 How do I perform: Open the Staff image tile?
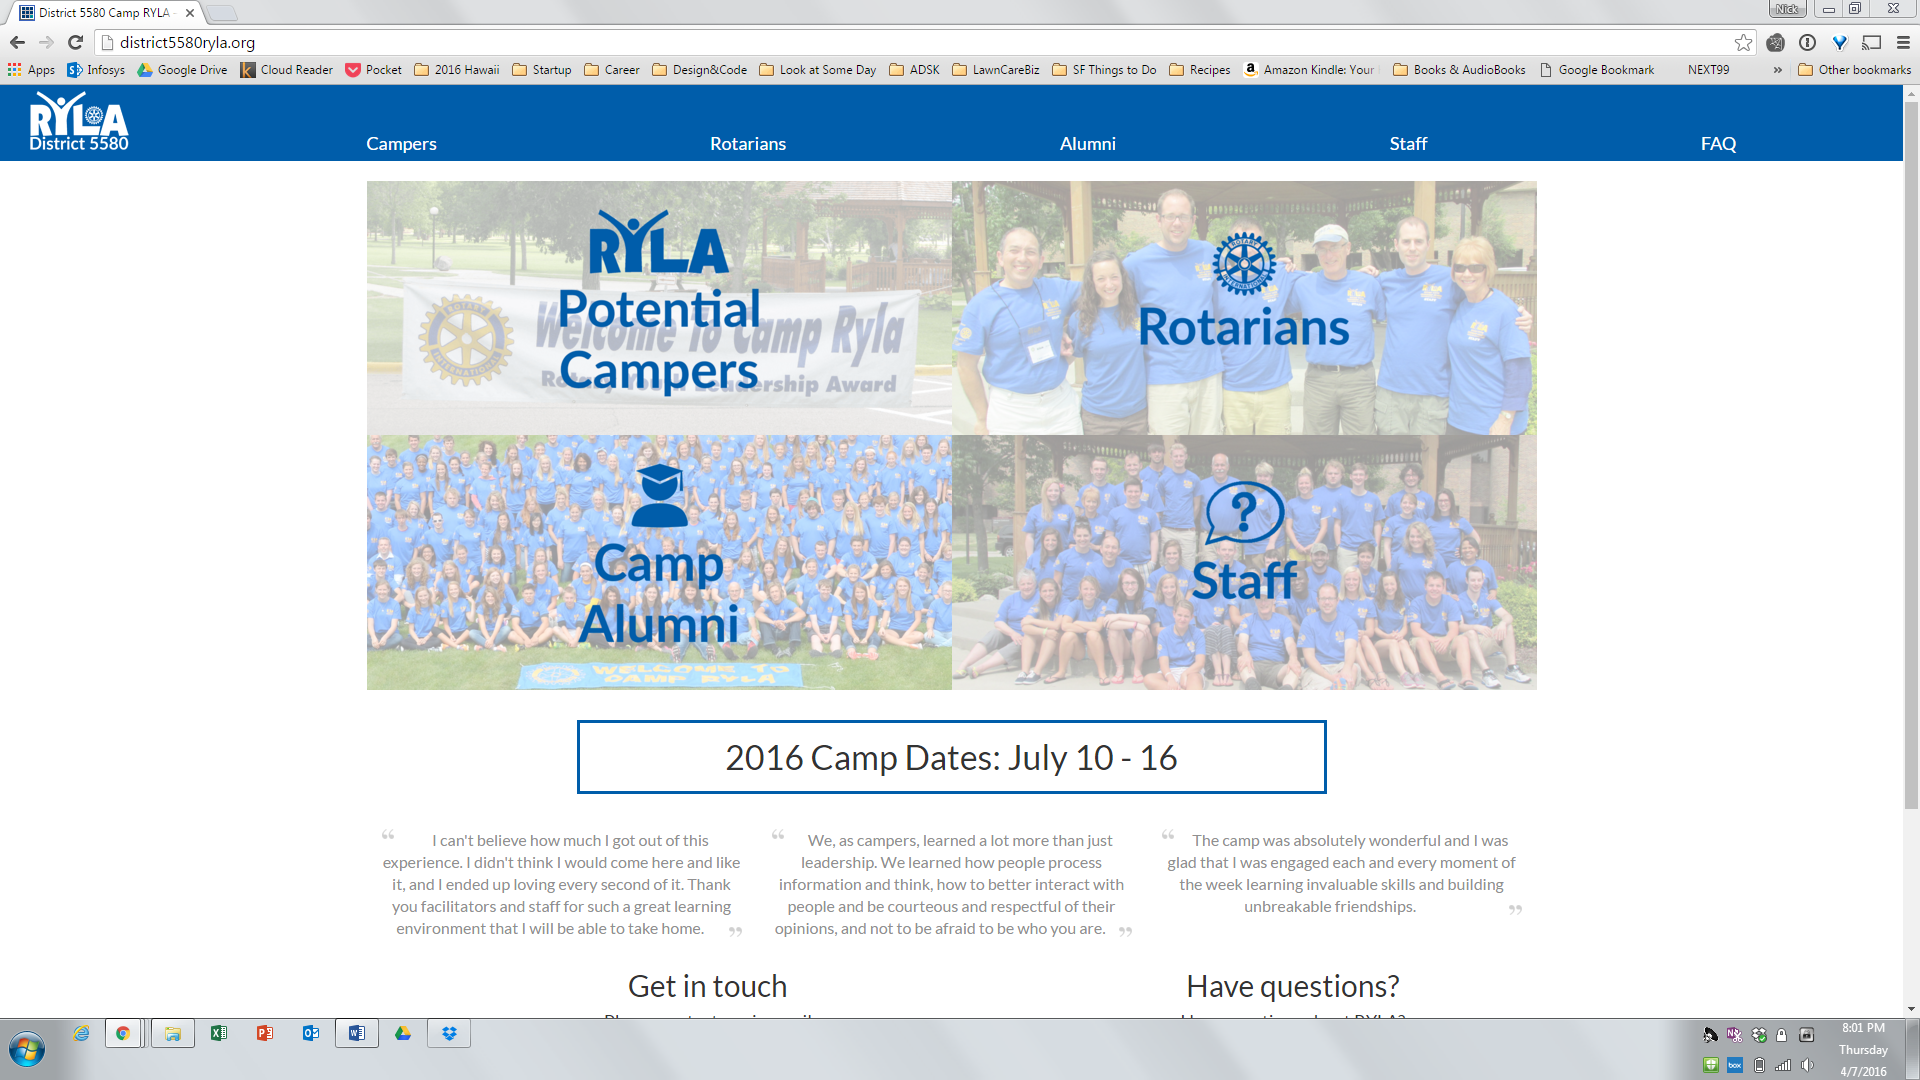click(1244, 562)
